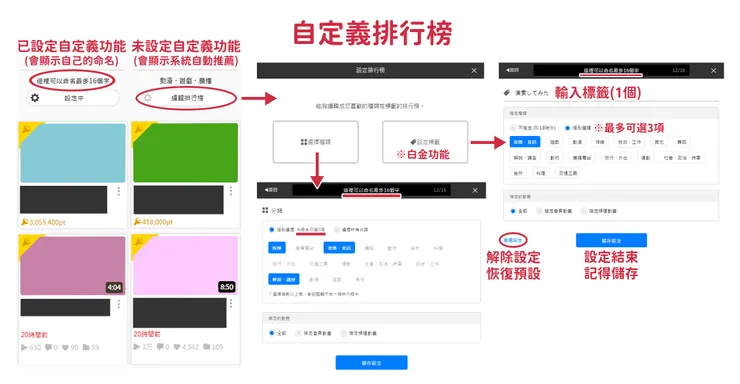Screen dimensions: 740x384
Task: Select the all-categories radio in genre dialog
Action: point(336,230)
